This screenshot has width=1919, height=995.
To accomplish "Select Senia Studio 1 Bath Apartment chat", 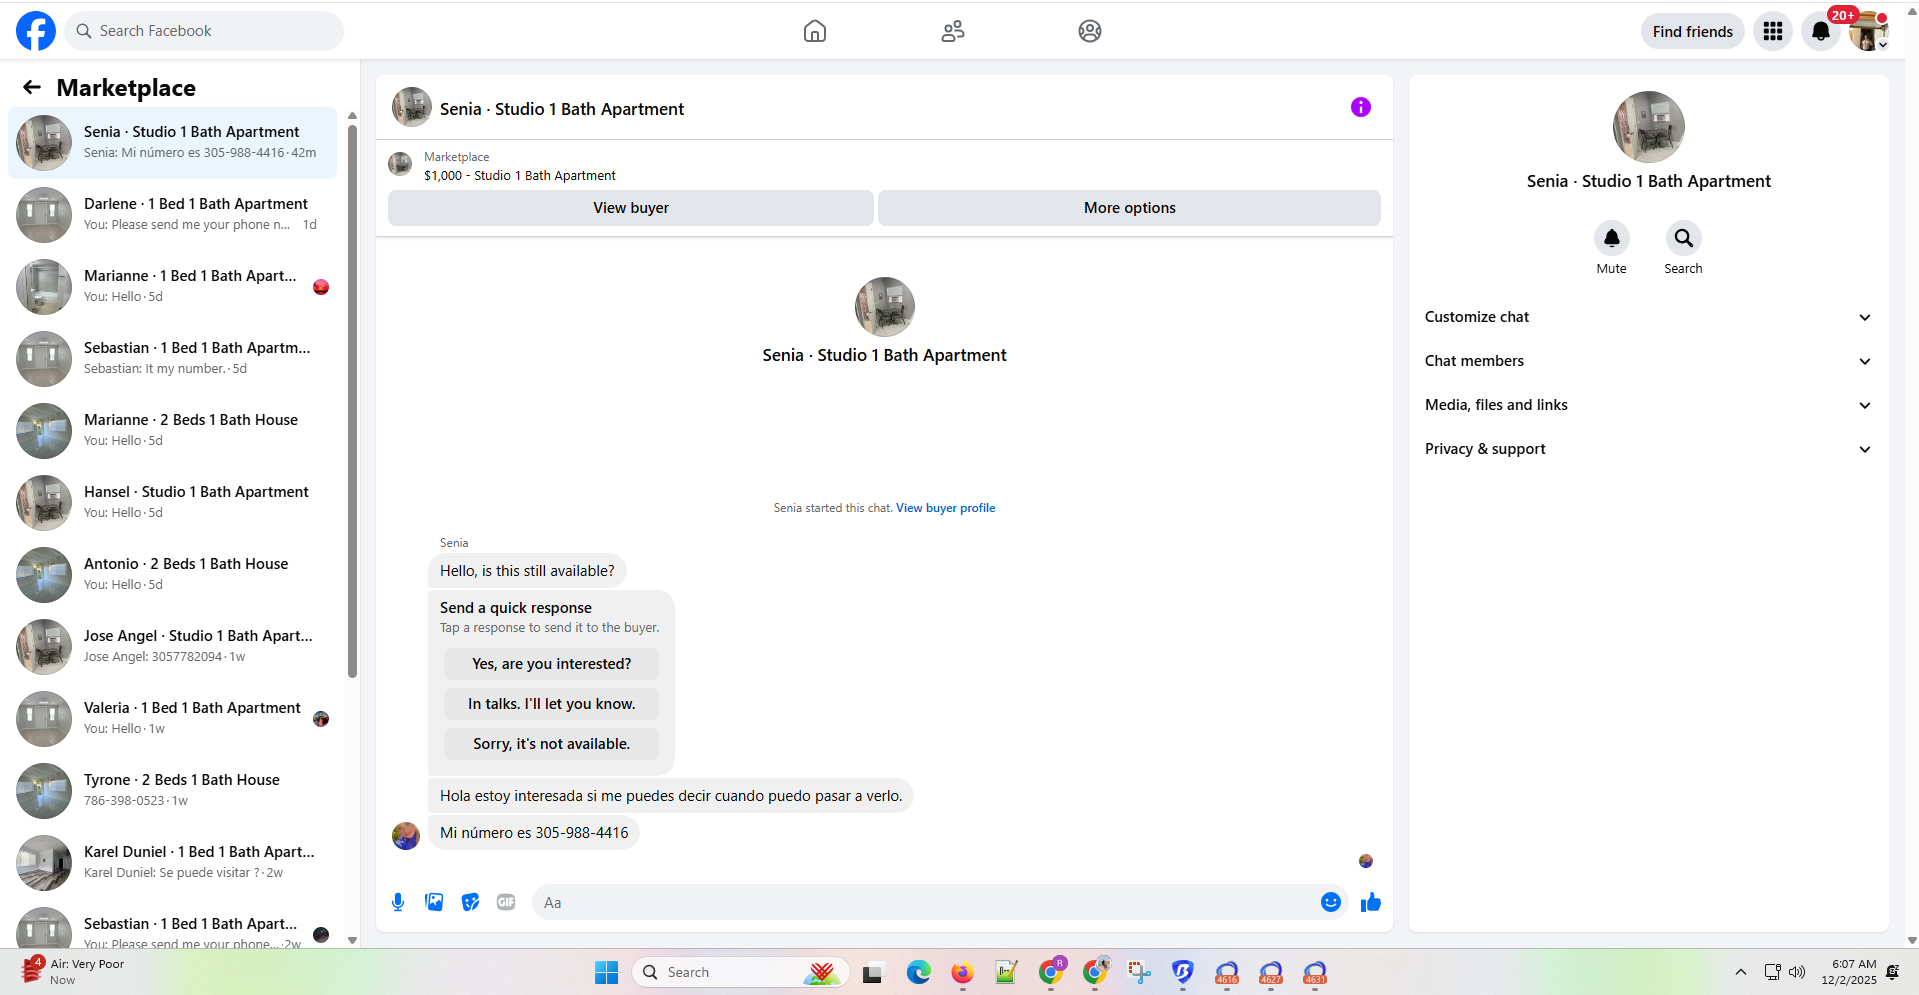I will 172,142.
